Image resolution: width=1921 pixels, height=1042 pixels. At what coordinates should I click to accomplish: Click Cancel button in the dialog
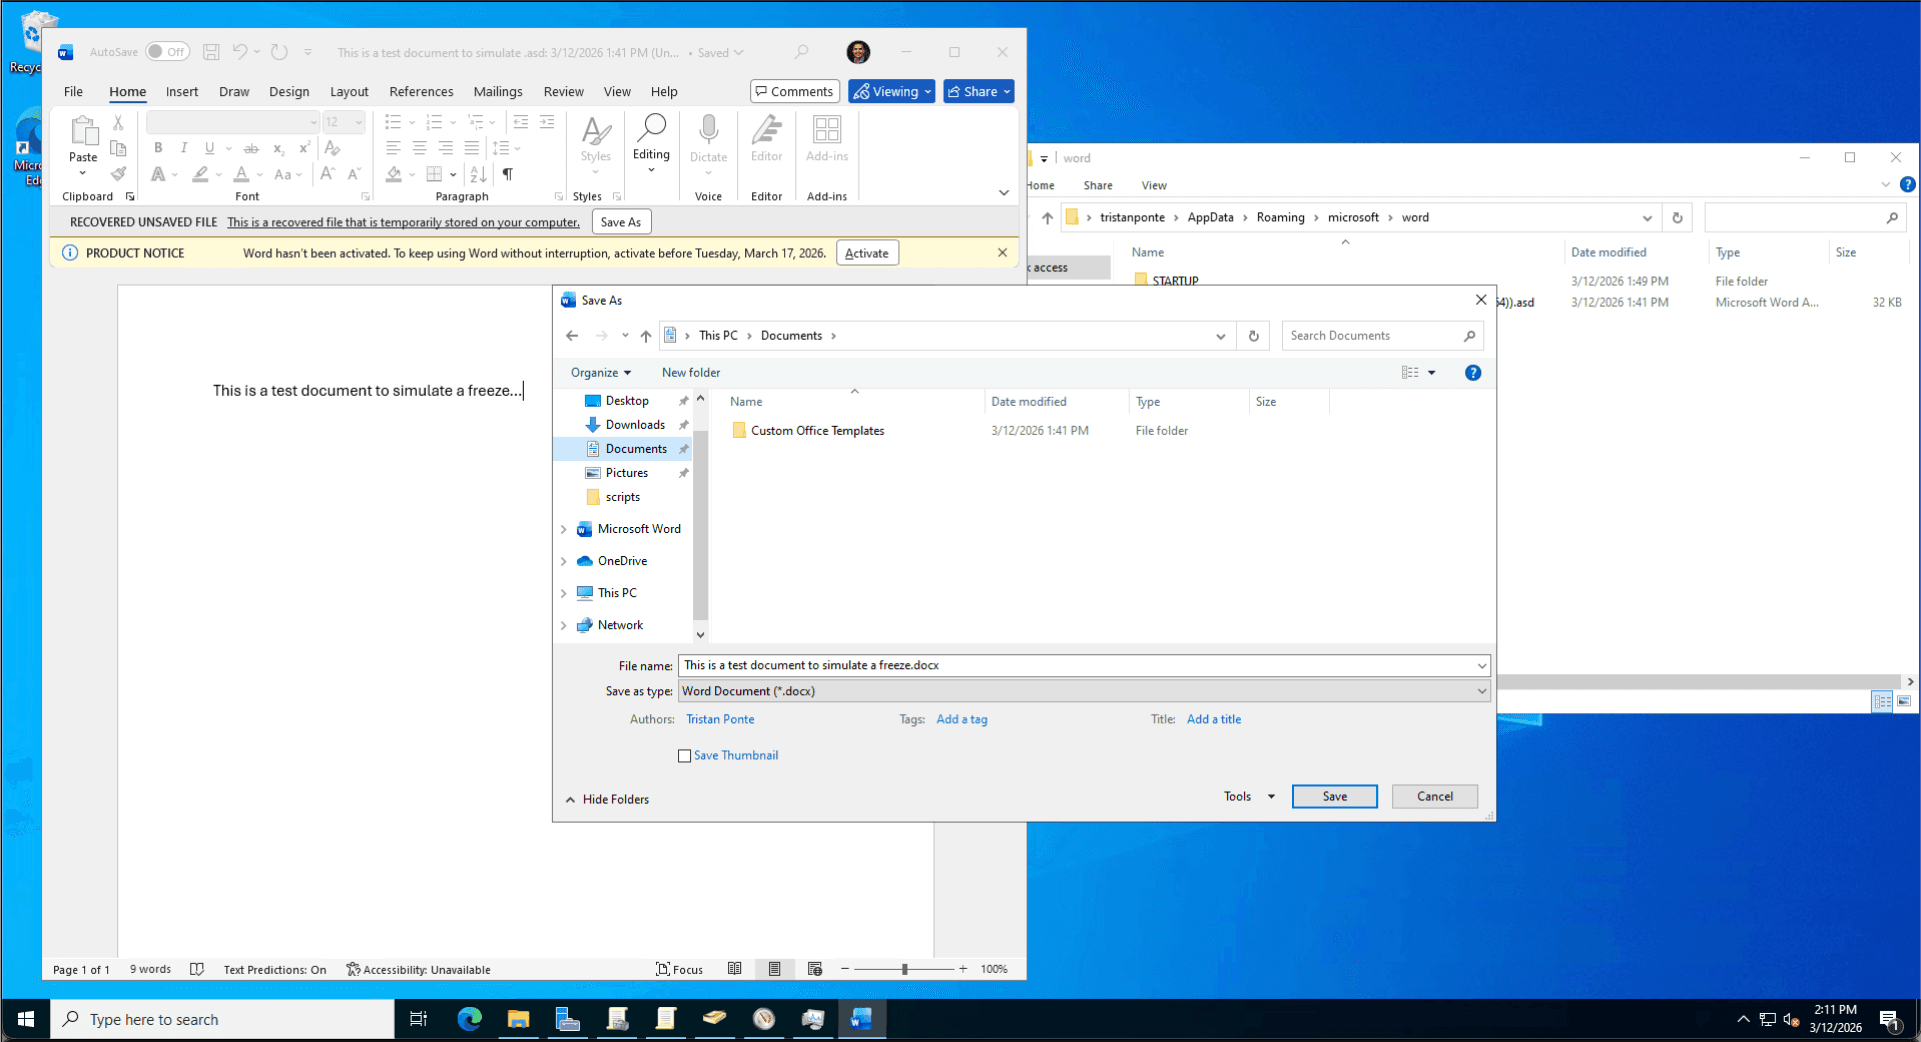(x=1435, y=797)
